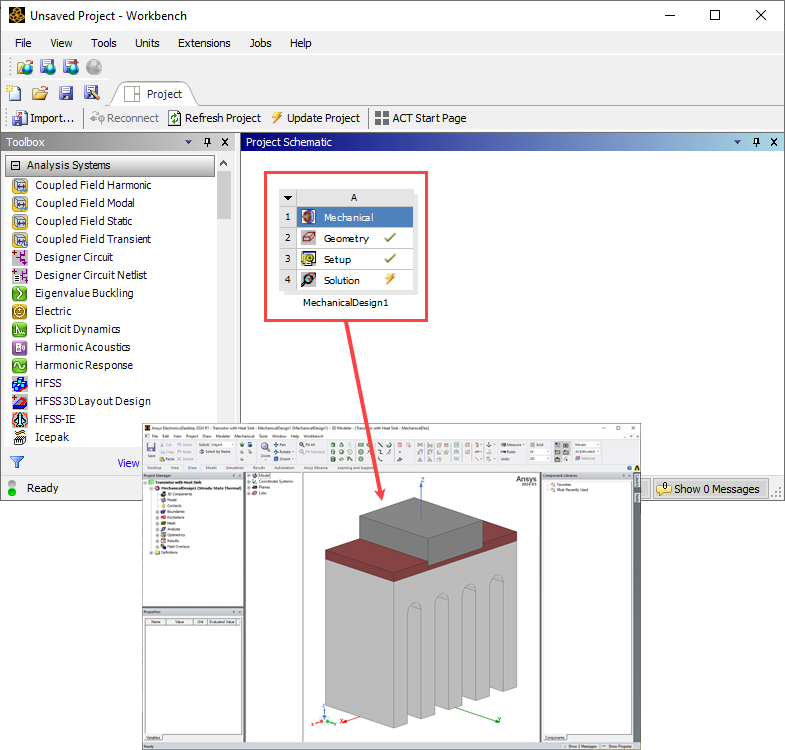The width and height of the screenshot is (785, 750).
Task: Collapse the Analysis Systems group
Action: (16, 166)
